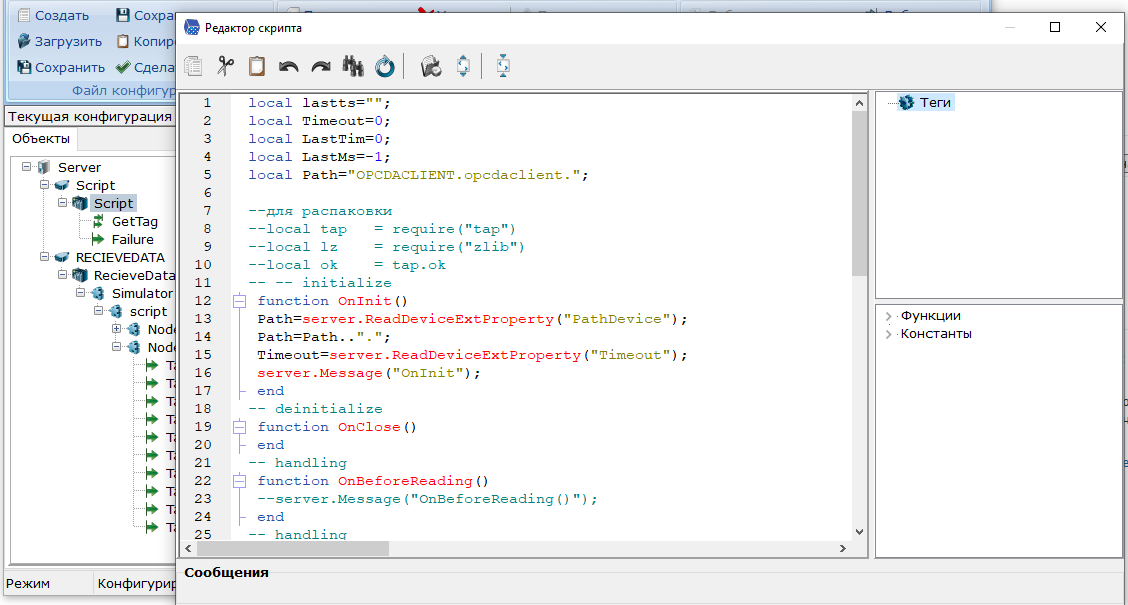The width and height of the screenshot is (1128, 605).
Task: Collapse the lowercase script node under Simulator
Action: [99, 311]
